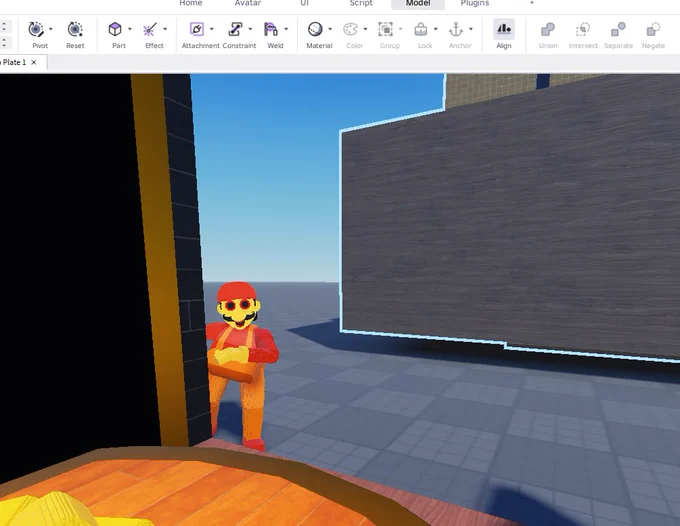The width and height of the screenshot is (680, 526).
Task: Click the Union operation icon
Action: (x=548, y=29)
